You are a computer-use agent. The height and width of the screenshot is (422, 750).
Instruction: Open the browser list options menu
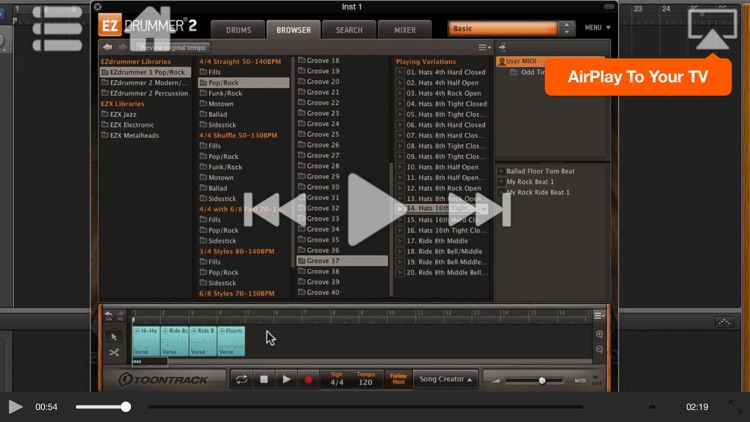pyautogui.click(x=485, y=47)
